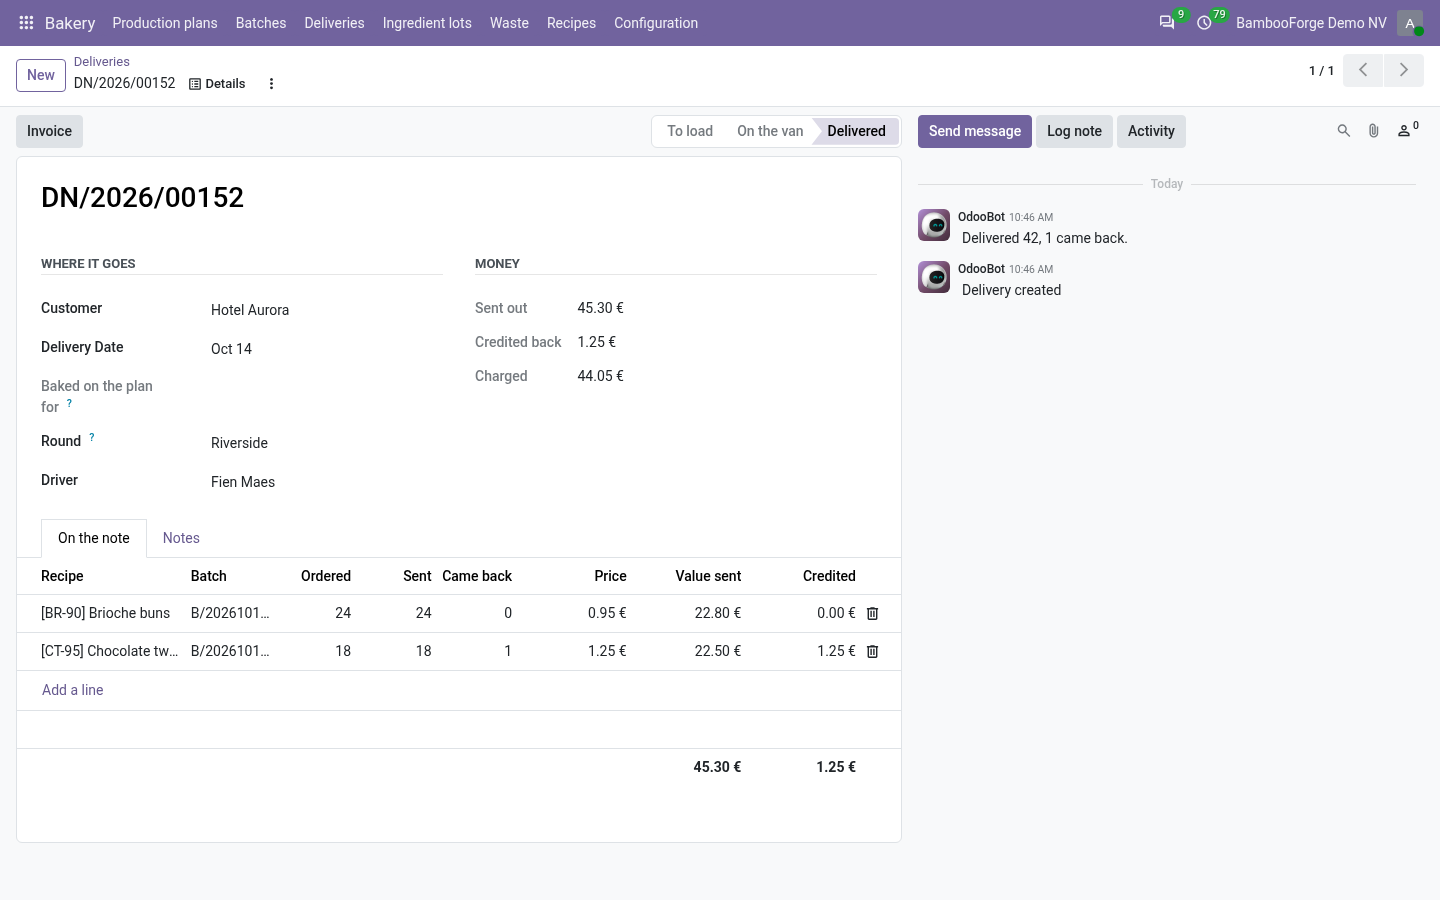Open the apps grid menu icon
1440x900 pixels.
[x=27, y=23]
